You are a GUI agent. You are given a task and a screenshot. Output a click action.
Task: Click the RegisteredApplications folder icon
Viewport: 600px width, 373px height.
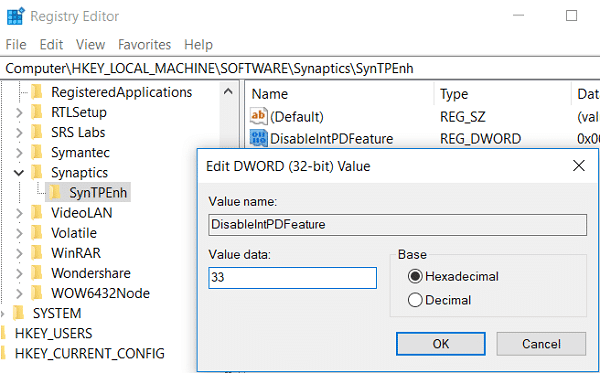point(37,92)
